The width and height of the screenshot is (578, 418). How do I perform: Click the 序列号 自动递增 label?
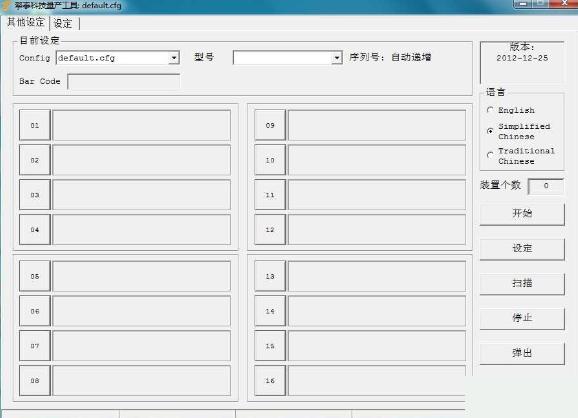coord(390,57)
